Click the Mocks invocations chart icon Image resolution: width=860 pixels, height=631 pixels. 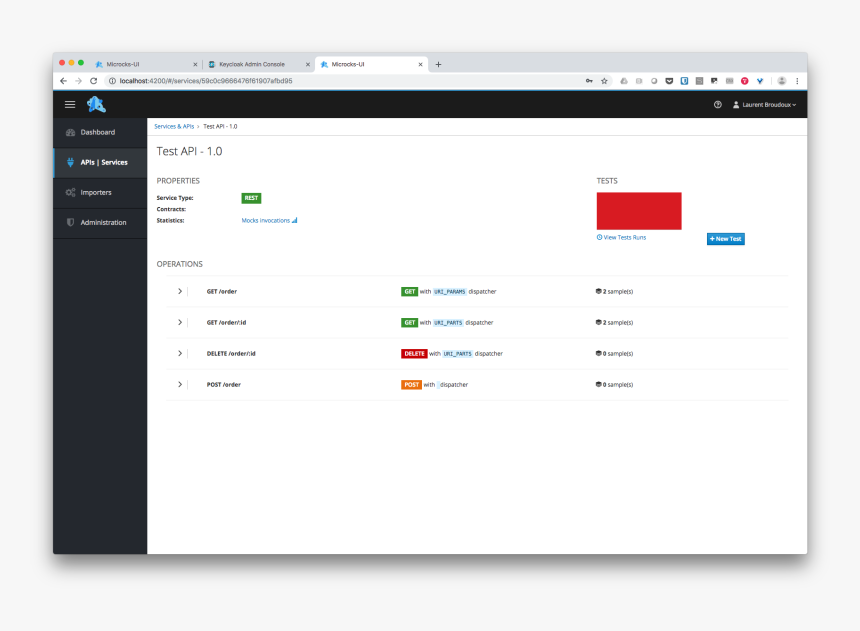pyautogui.click(x=294, y=220)
